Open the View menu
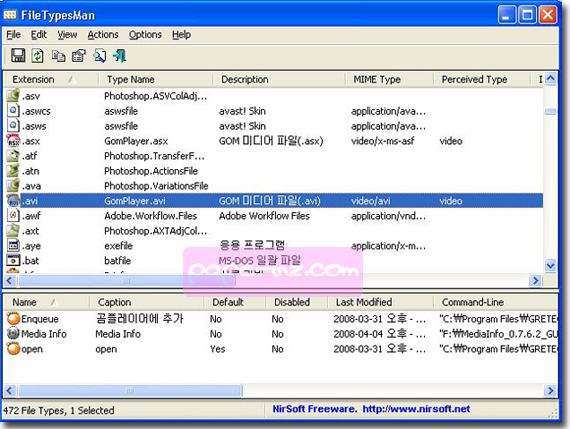The width and height of the screenshot is (570, 429). tap(67, 35)
